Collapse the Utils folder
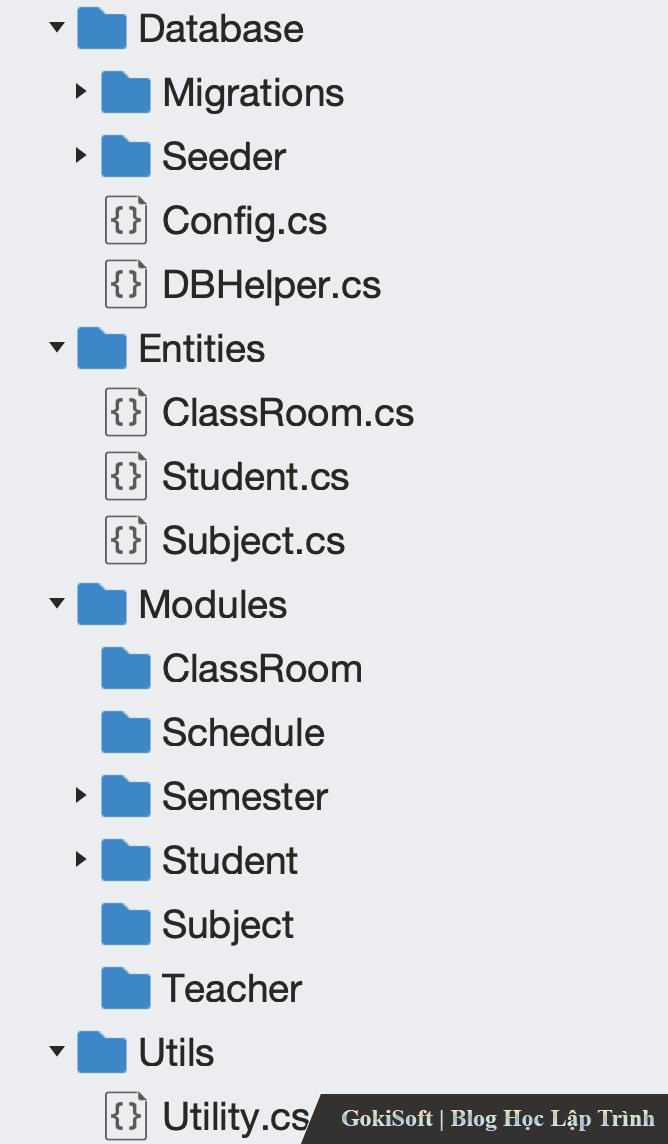 (57, 1052)
